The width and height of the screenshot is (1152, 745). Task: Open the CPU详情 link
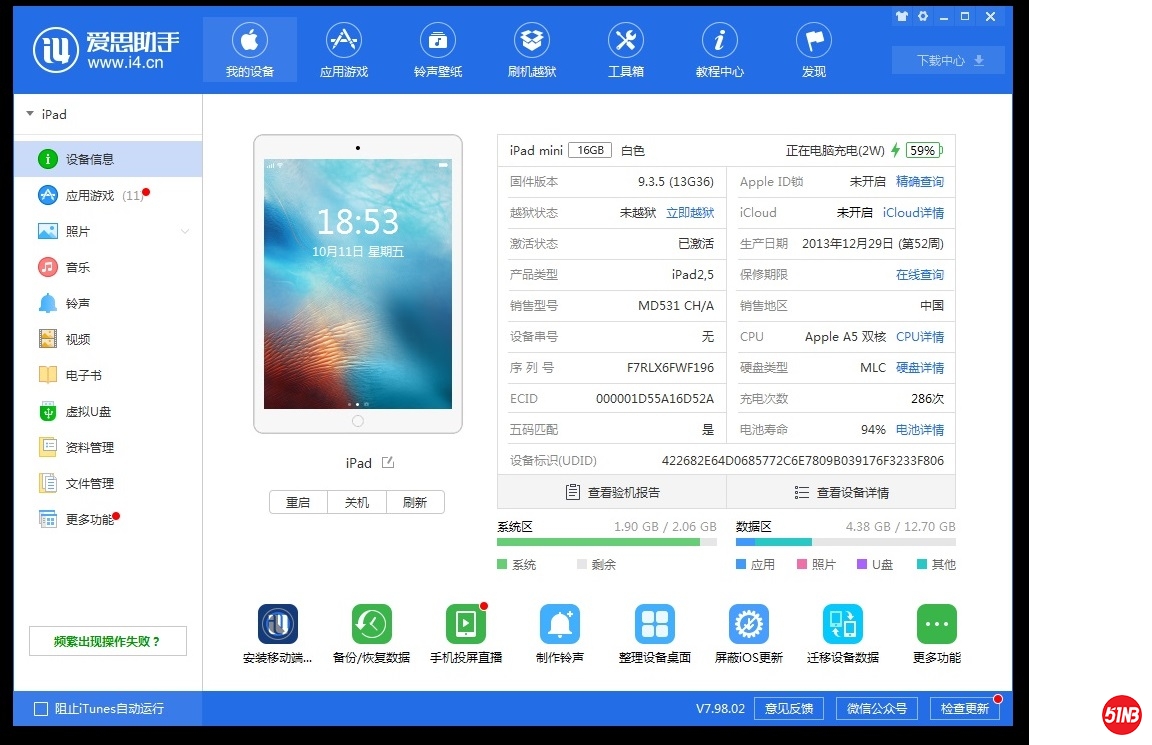920,336
